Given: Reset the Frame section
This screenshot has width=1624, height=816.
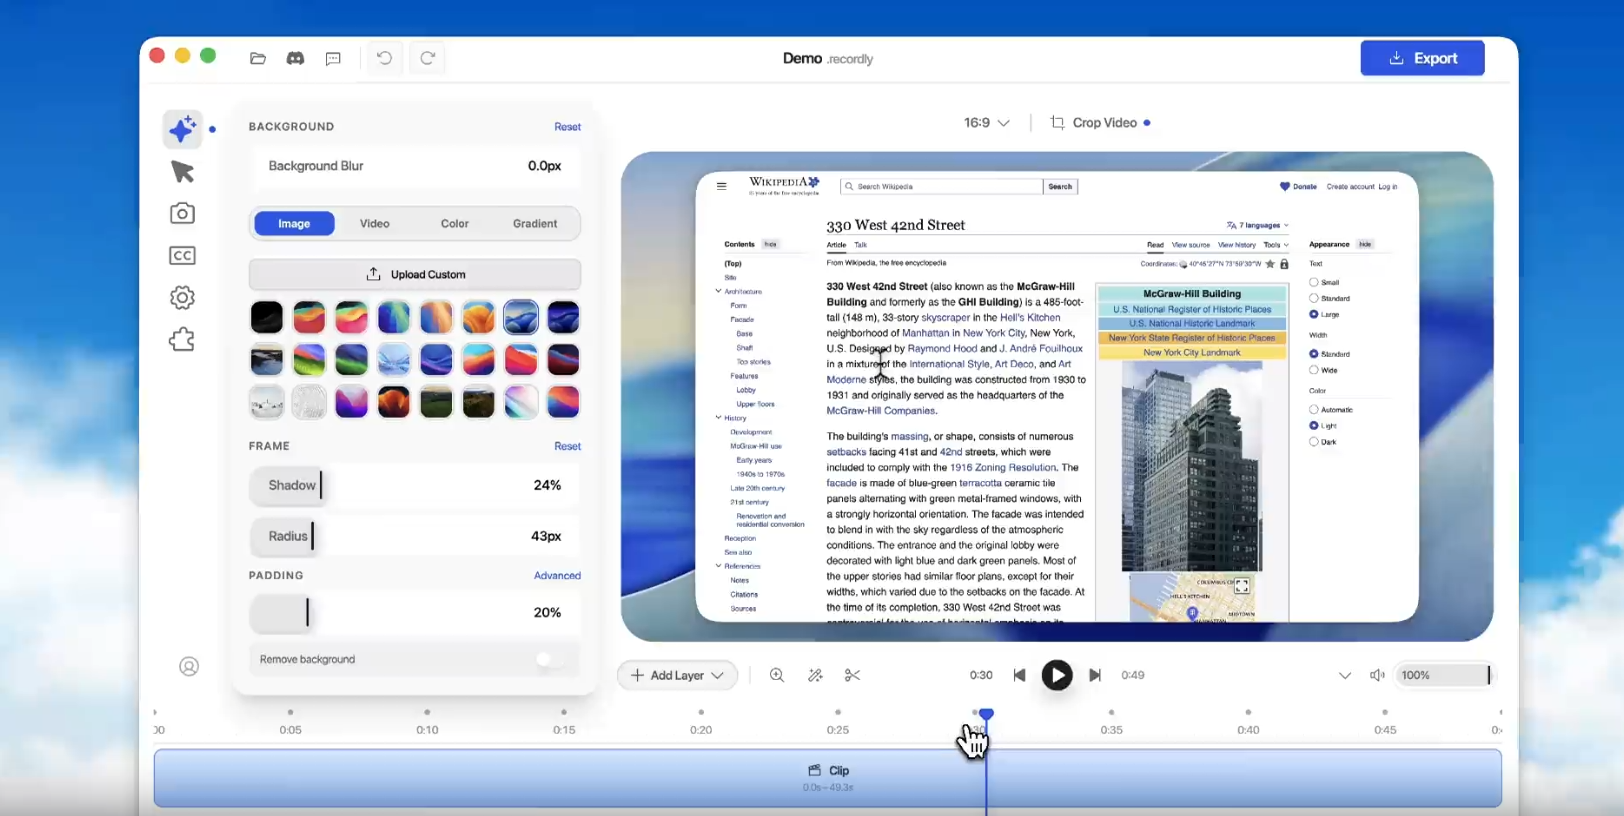Looking at the screenshot, I should coord(567,446).
